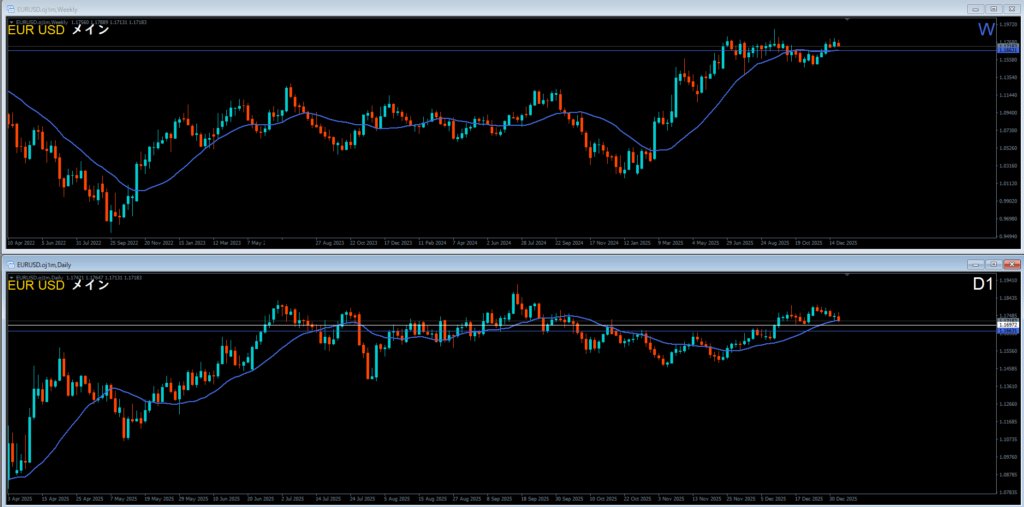Close the EURUSD Daily chart window

click(1010, 263)
